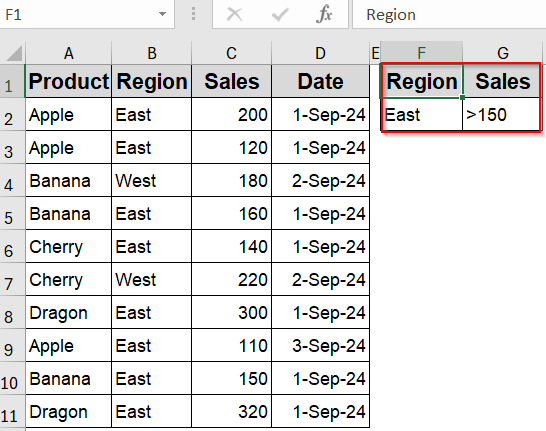Screen dimensions: 546x431
Task: Open the Name Box dropdown arrow
Action: point(162,14)
